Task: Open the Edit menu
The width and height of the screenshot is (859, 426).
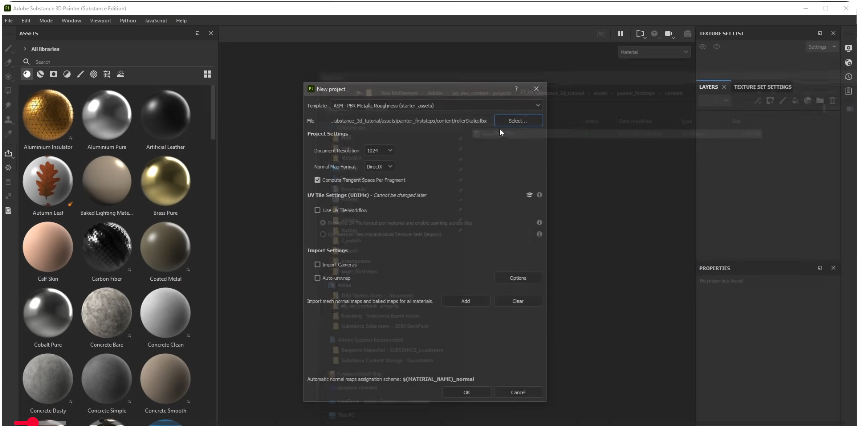Action: [x=26, y=20]
